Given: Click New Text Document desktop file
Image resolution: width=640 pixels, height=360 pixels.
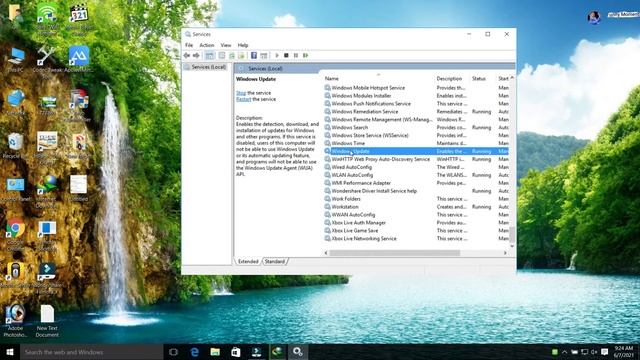Looking at the screenshot, I should coord(47,321).
